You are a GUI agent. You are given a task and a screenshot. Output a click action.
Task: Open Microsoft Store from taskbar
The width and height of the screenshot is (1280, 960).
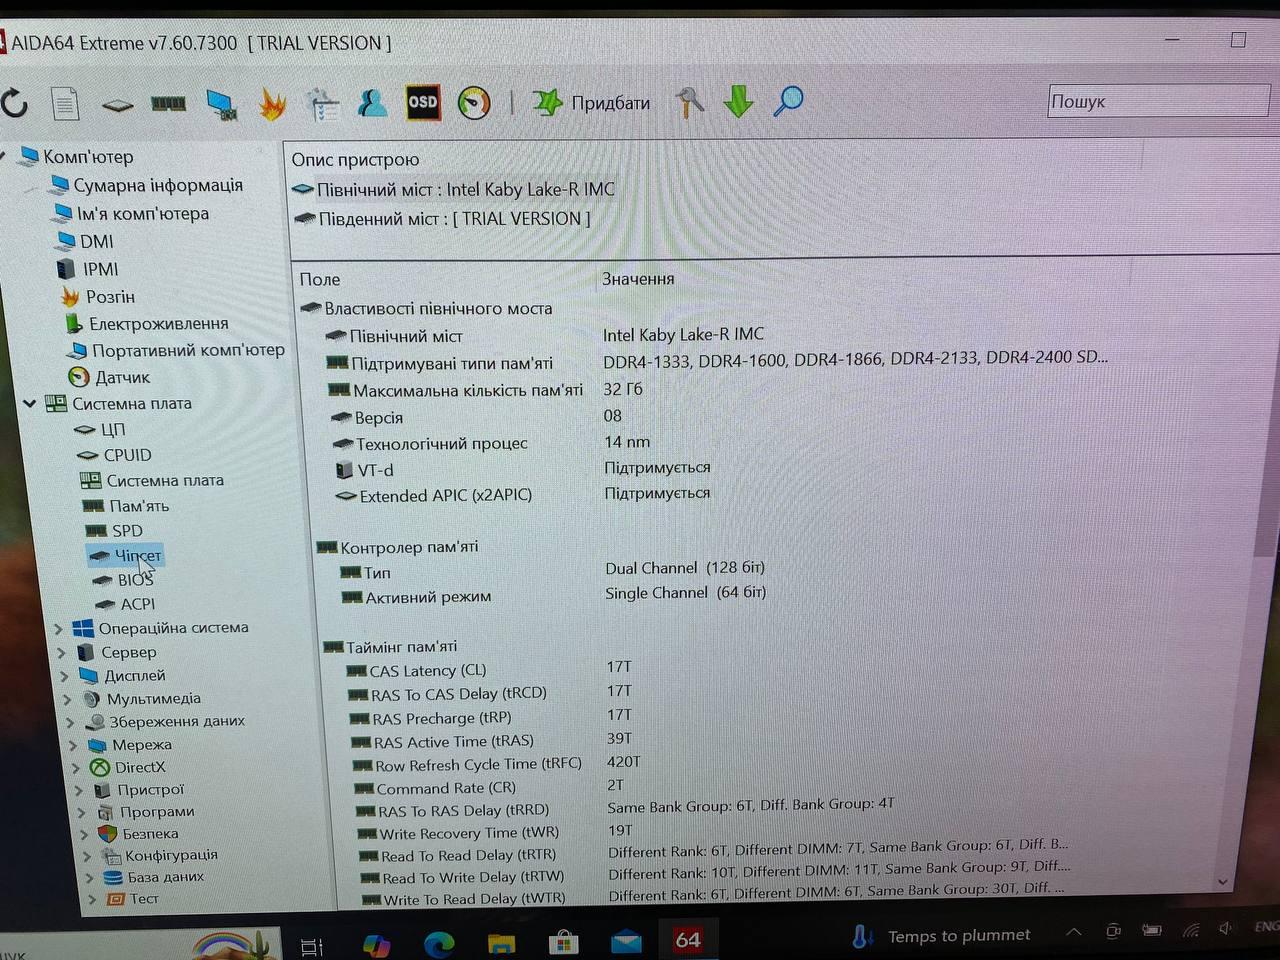(563, 942)
